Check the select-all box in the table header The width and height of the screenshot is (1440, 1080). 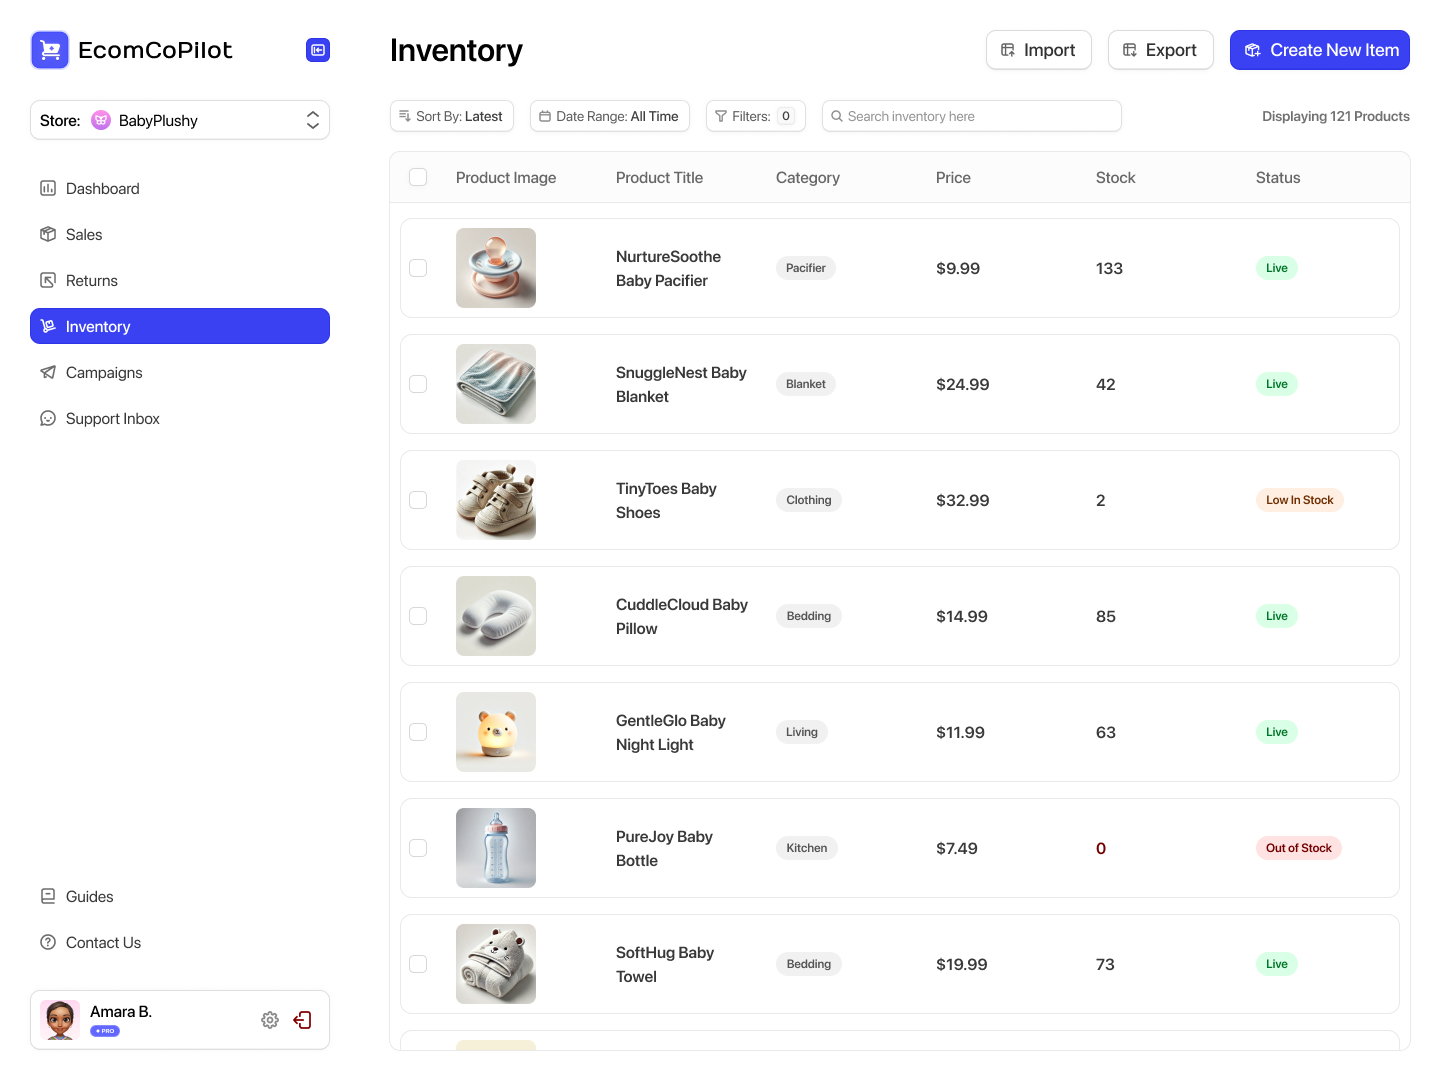[x=418, y=177]
